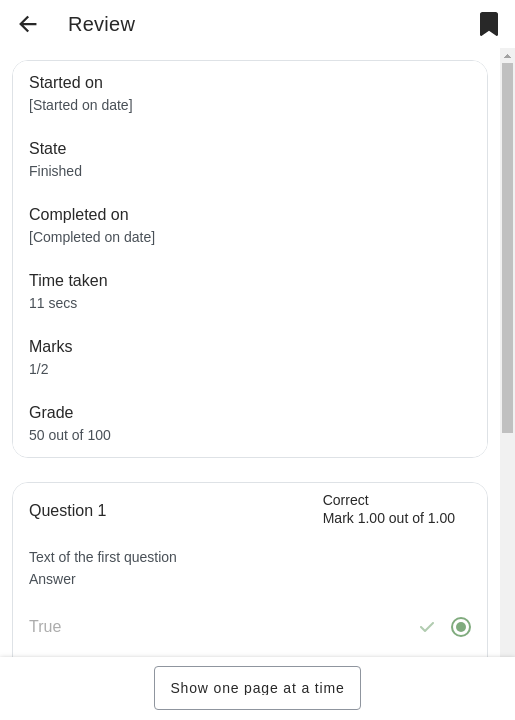Click Mark 1.00 out of 1.00 text
The height and width of the screenshot is (720, 515).
point(389,518)
